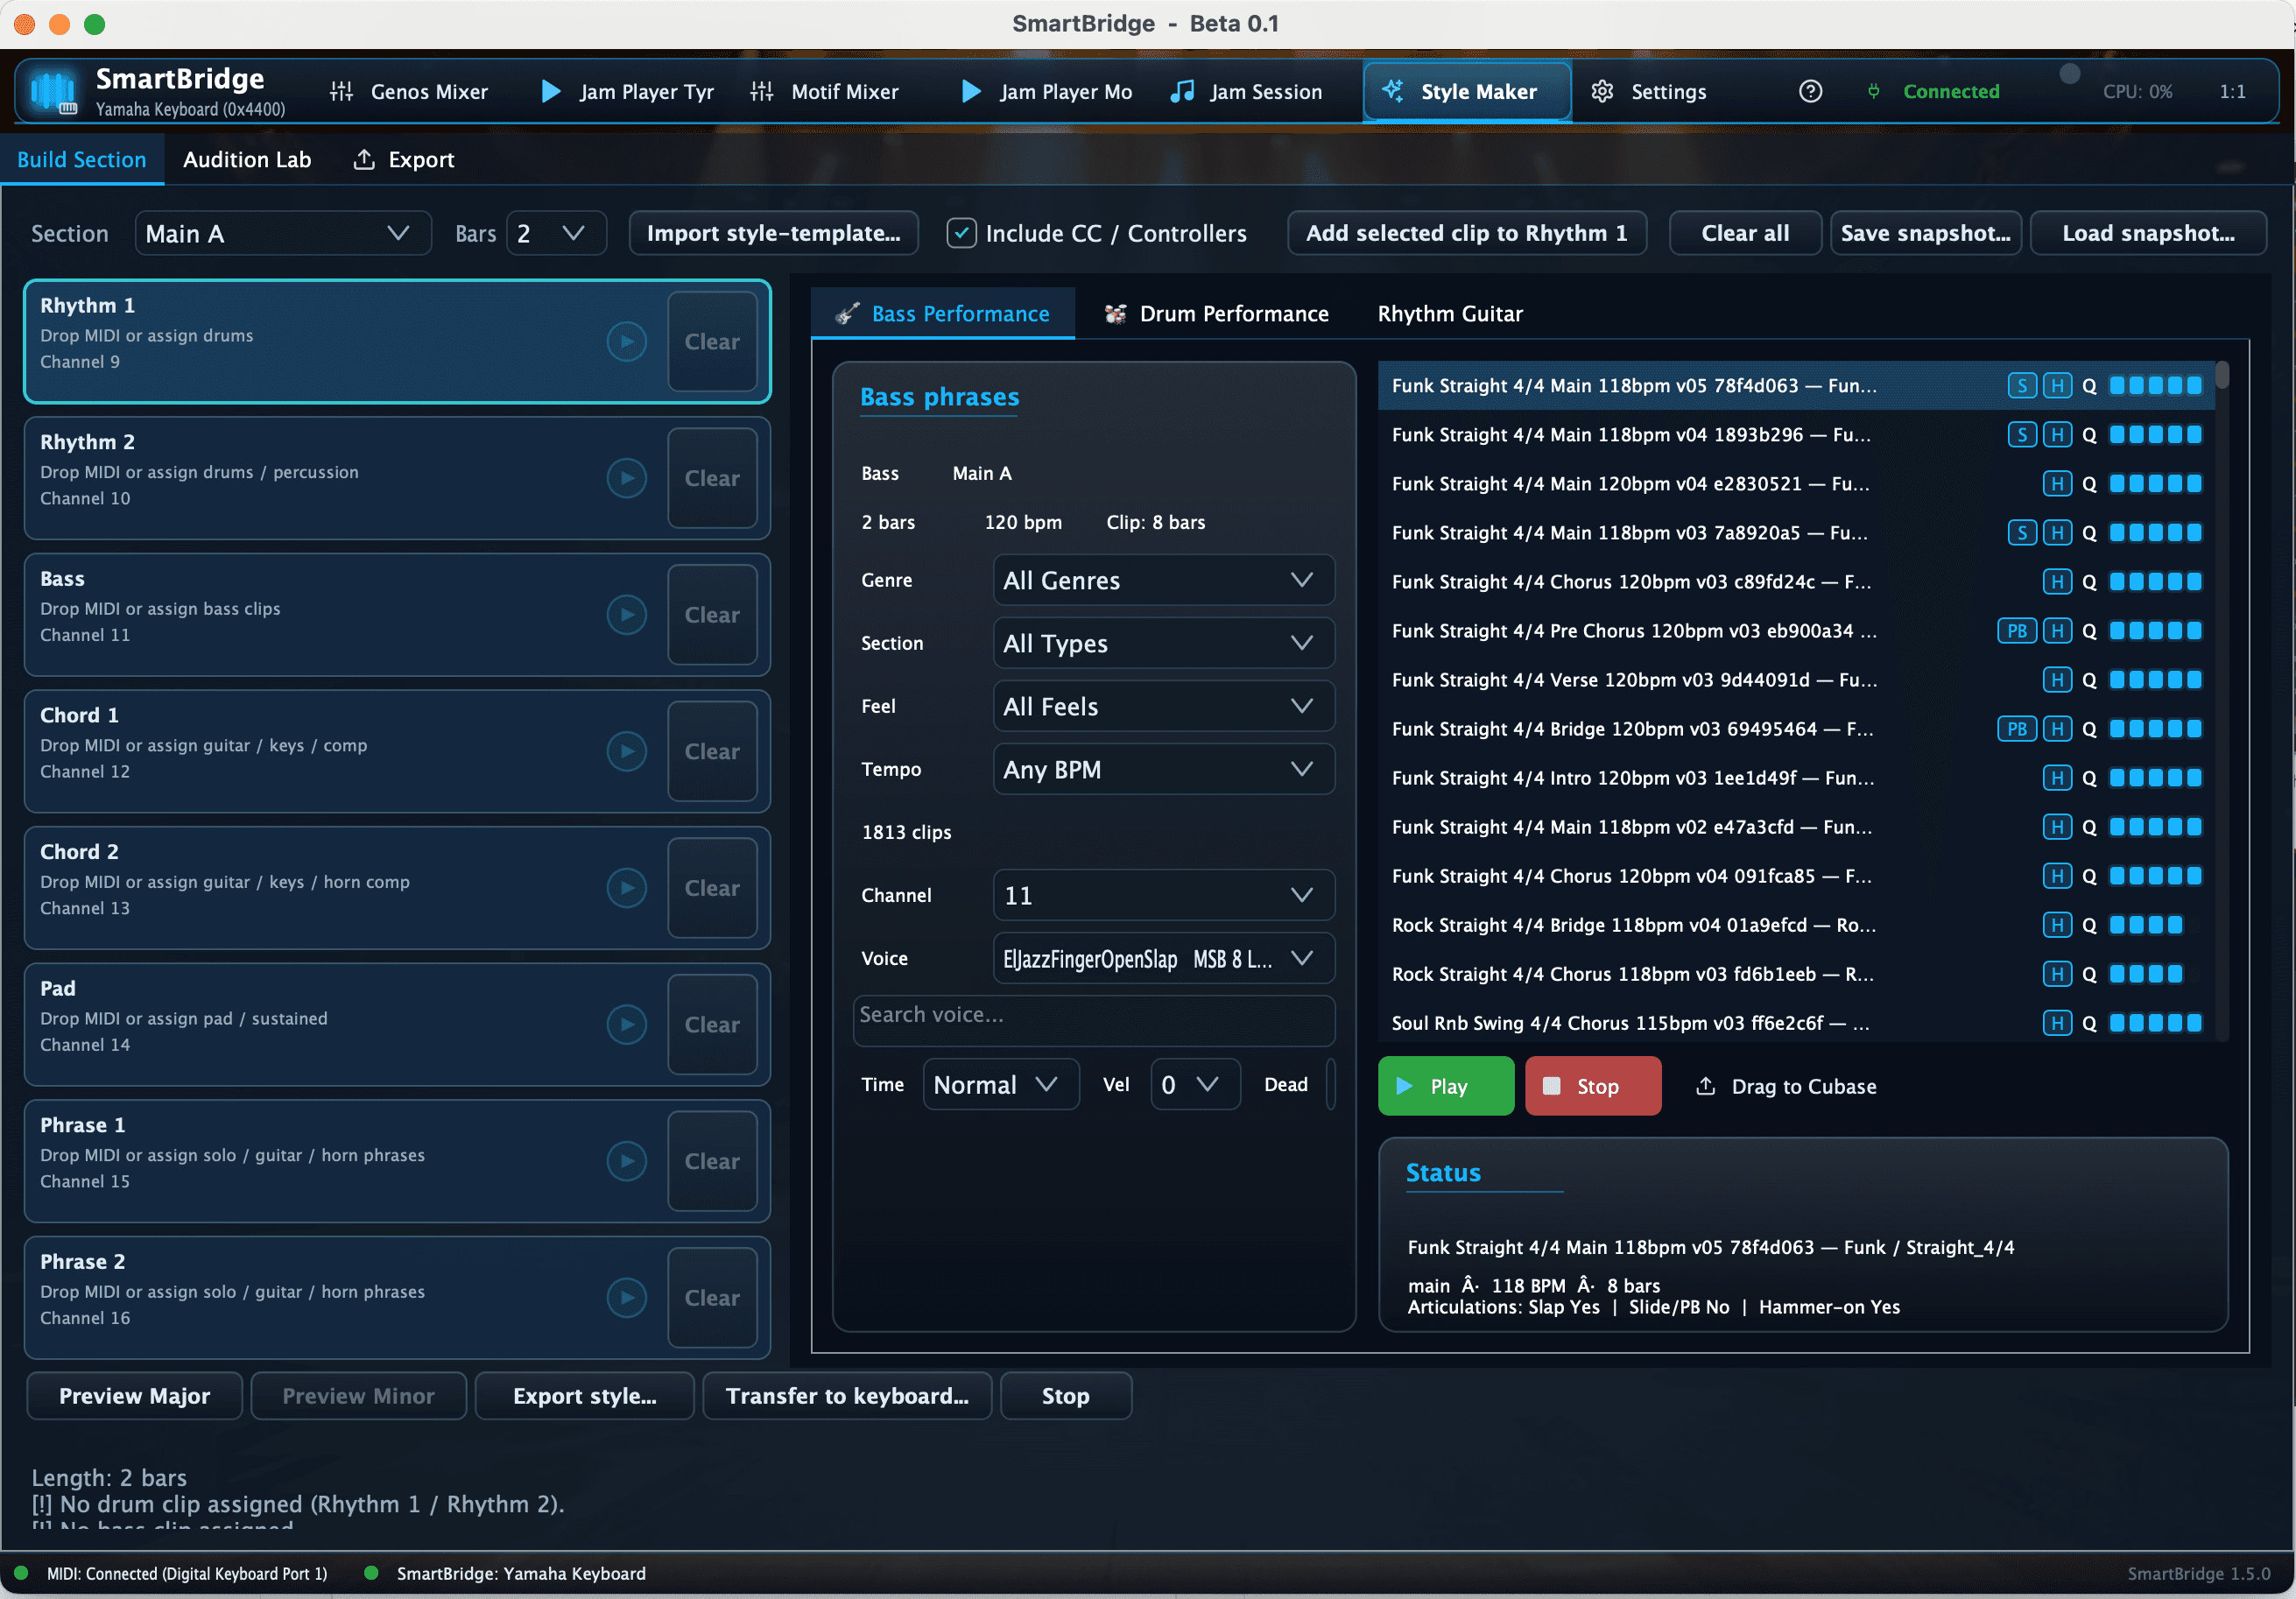
Task: Click PB badge on Pre Chorus clip
Action: [2016, 631]
